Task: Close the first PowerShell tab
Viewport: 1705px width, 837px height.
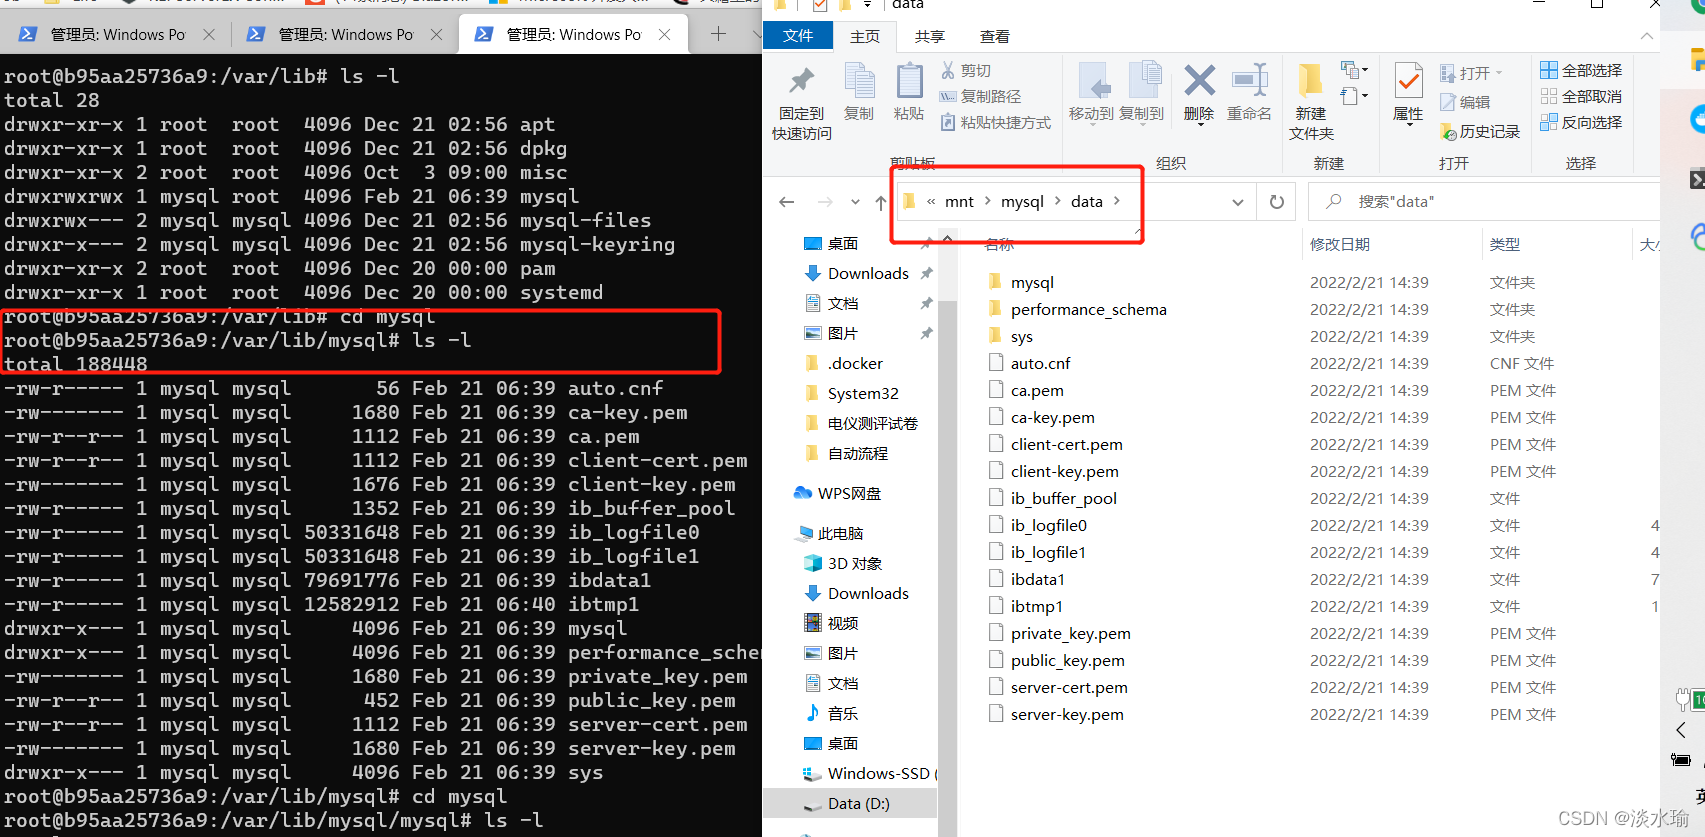Action: click(209, 34)
